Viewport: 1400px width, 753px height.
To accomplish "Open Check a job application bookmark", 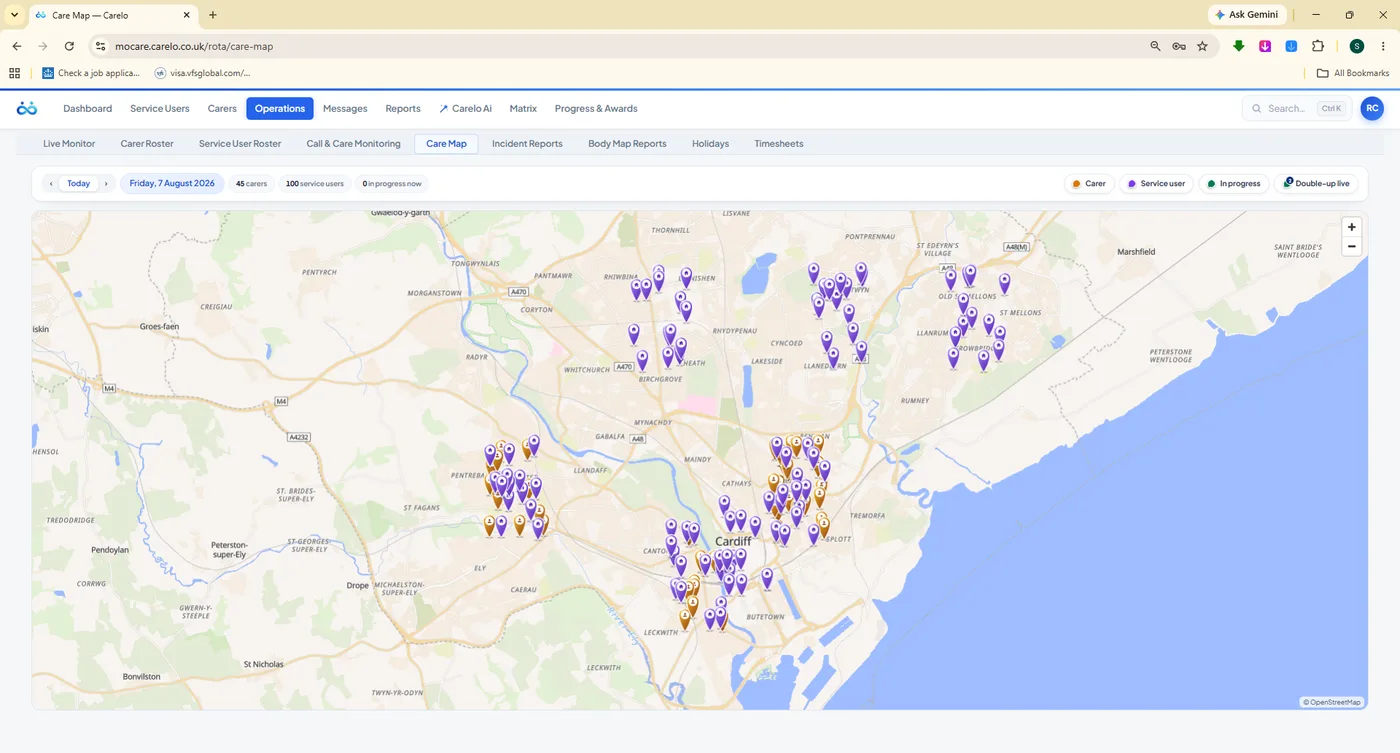I will click(91, 73).
